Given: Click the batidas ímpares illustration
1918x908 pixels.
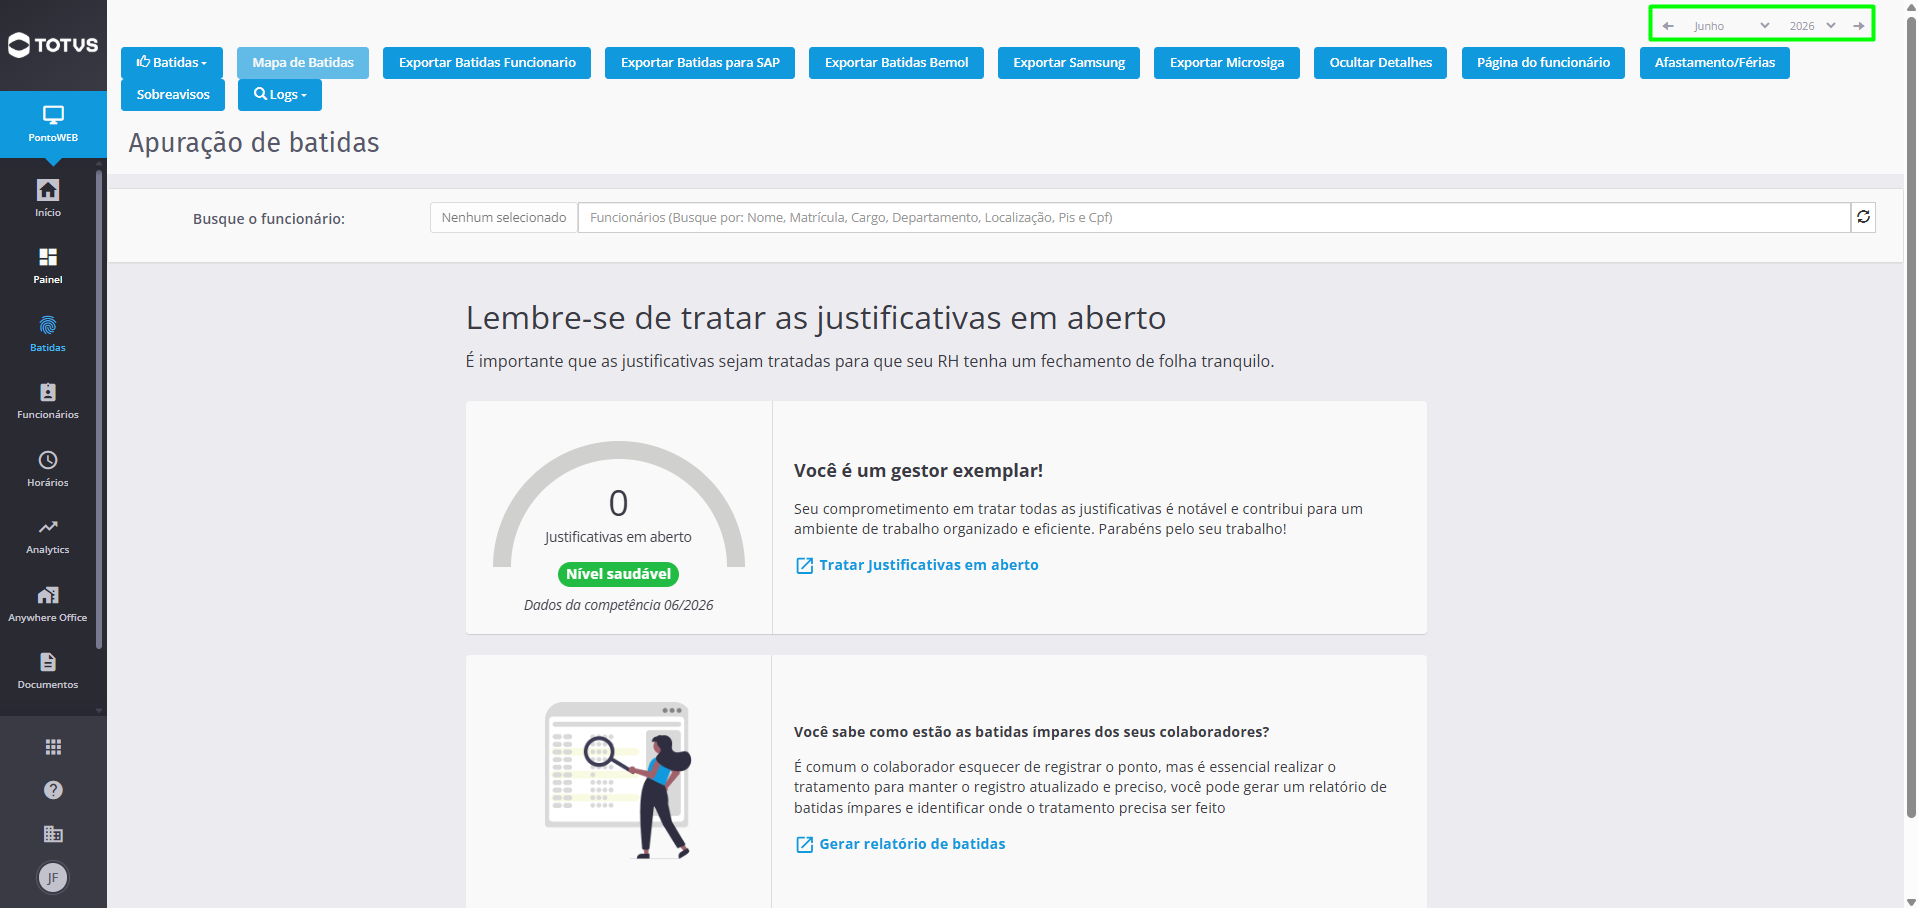Looking at the screenshot, I should coord(618,780).
